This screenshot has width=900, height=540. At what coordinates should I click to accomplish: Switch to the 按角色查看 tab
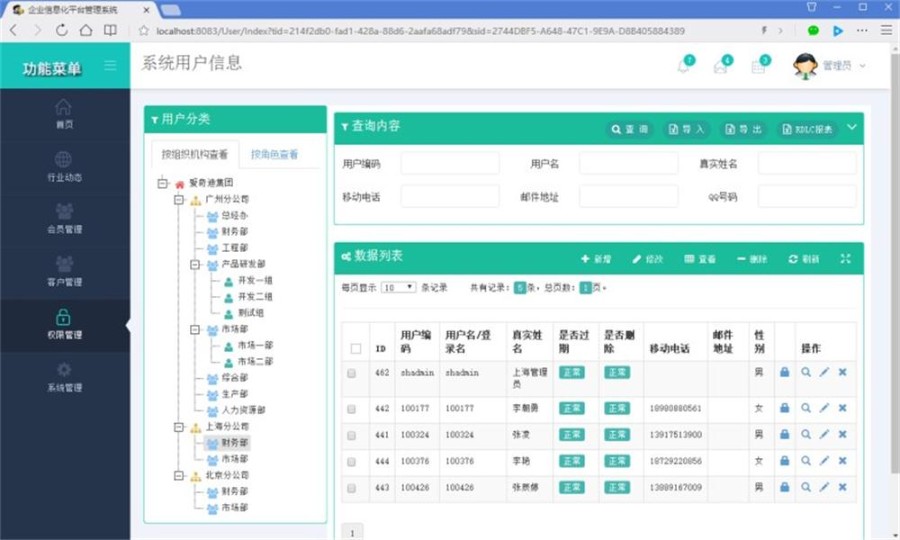coord(274,155)
